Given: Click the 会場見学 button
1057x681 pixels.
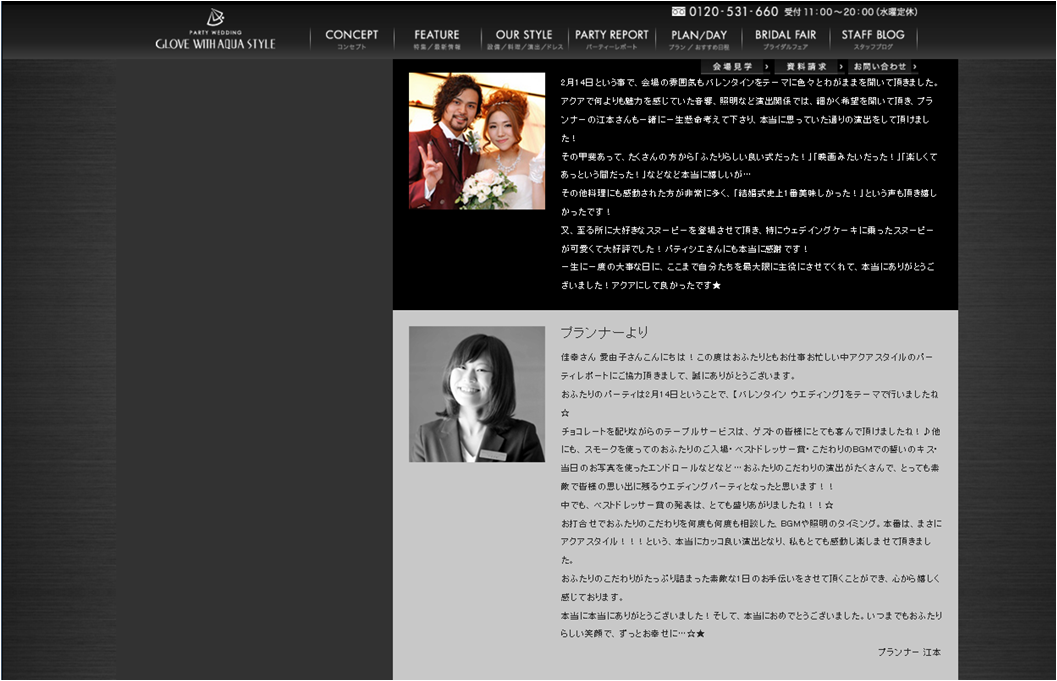Looking at the screenshot, I should [x=732, y=67].
